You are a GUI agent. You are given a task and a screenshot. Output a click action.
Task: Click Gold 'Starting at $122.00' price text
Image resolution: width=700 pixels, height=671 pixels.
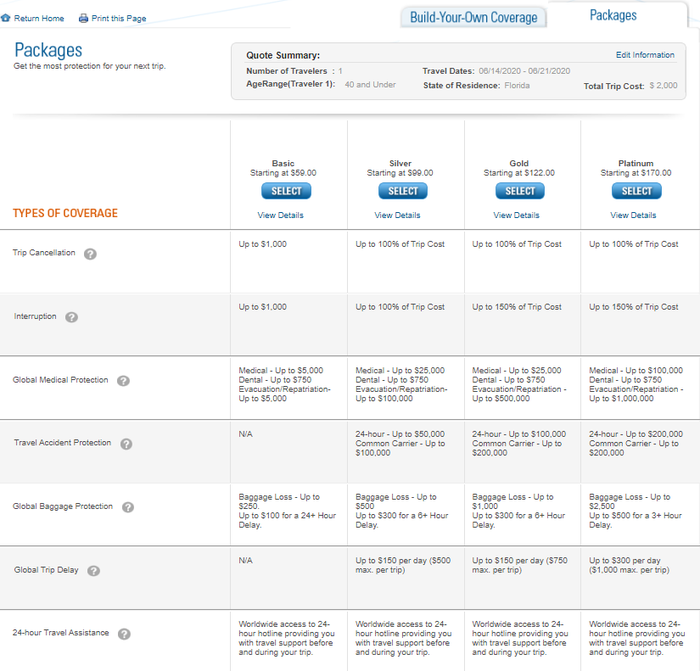coord(519,173)
